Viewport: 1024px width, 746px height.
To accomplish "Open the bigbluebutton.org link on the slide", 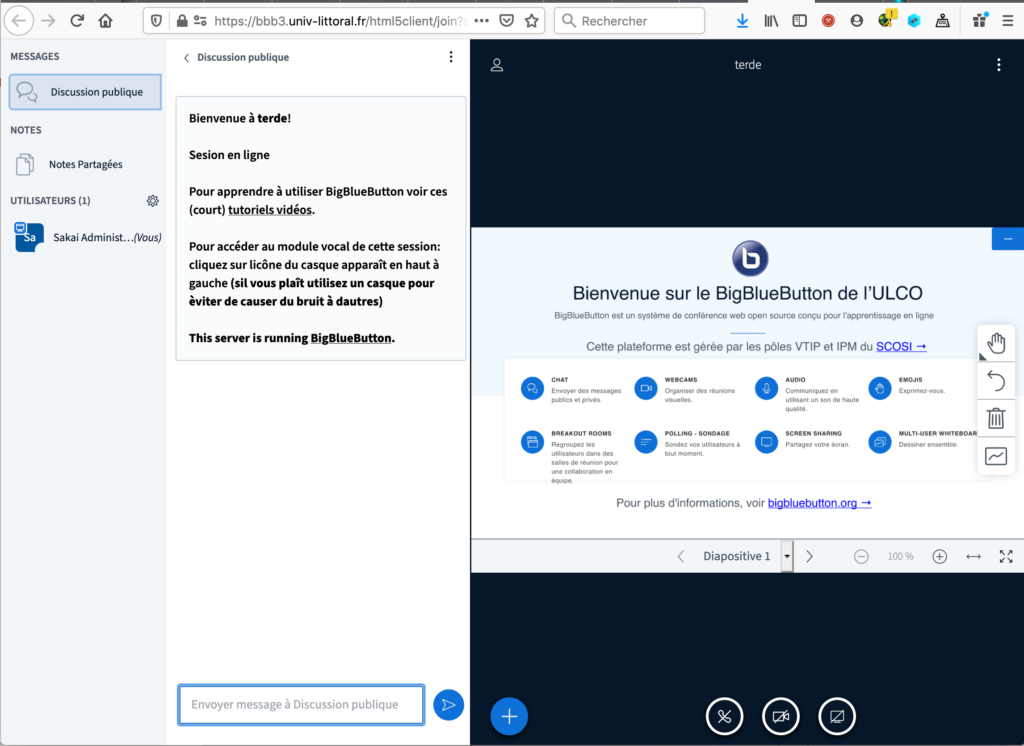I will 819,503.
